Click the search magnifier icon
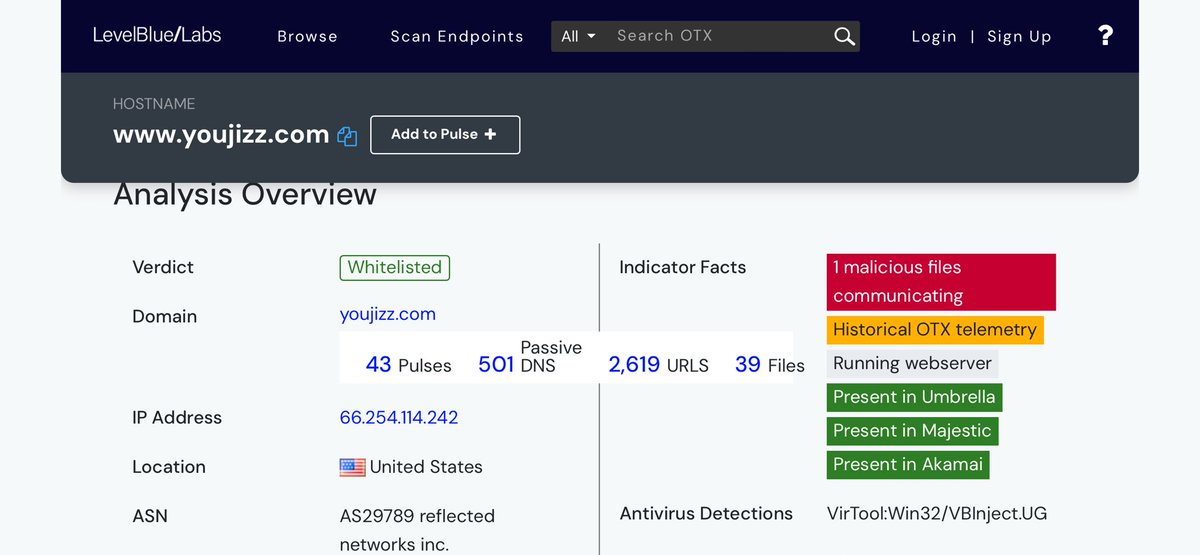1200x555 pixels. coord(844,37)
